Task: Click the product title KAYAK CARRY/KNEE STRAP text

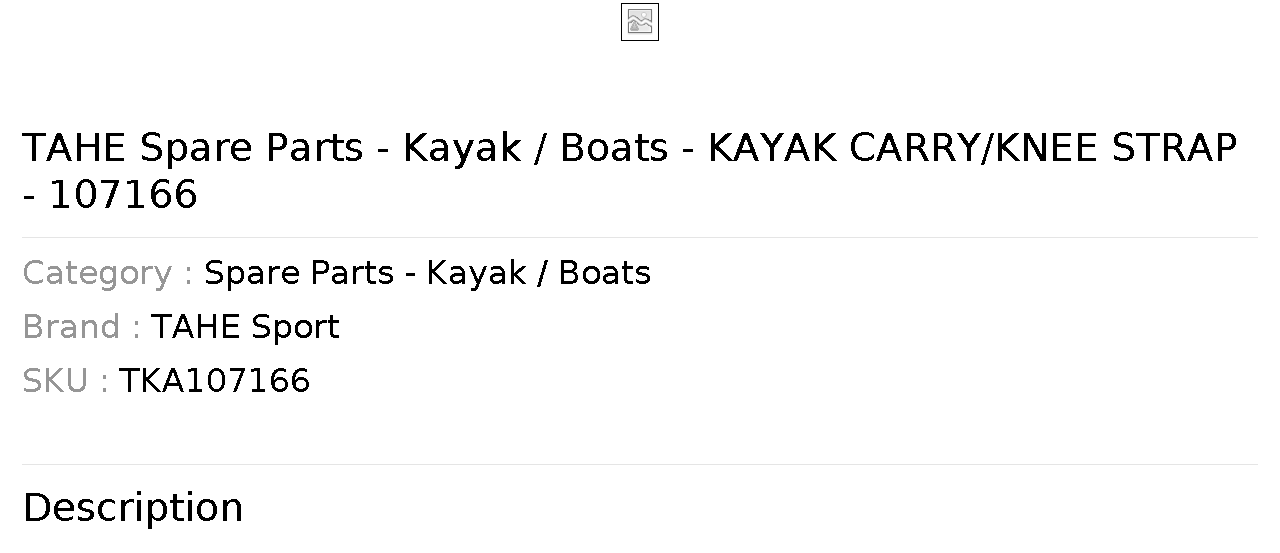Action: click(x=973, y=148)
